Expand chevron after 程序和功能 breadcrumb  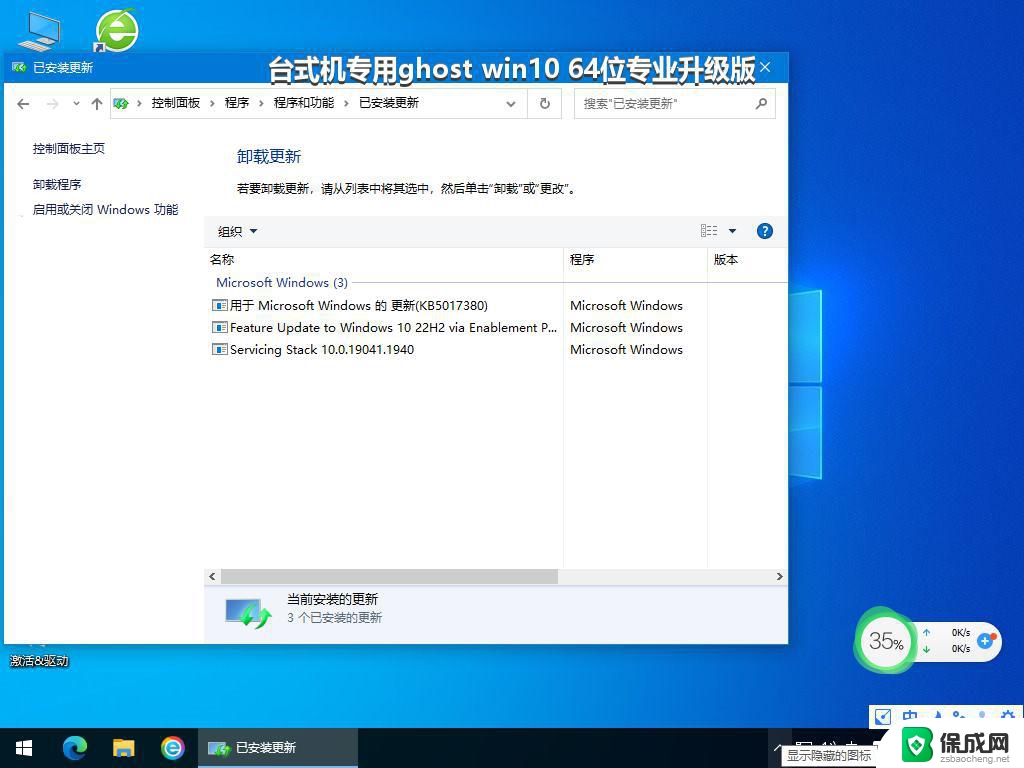coord(347,103)
